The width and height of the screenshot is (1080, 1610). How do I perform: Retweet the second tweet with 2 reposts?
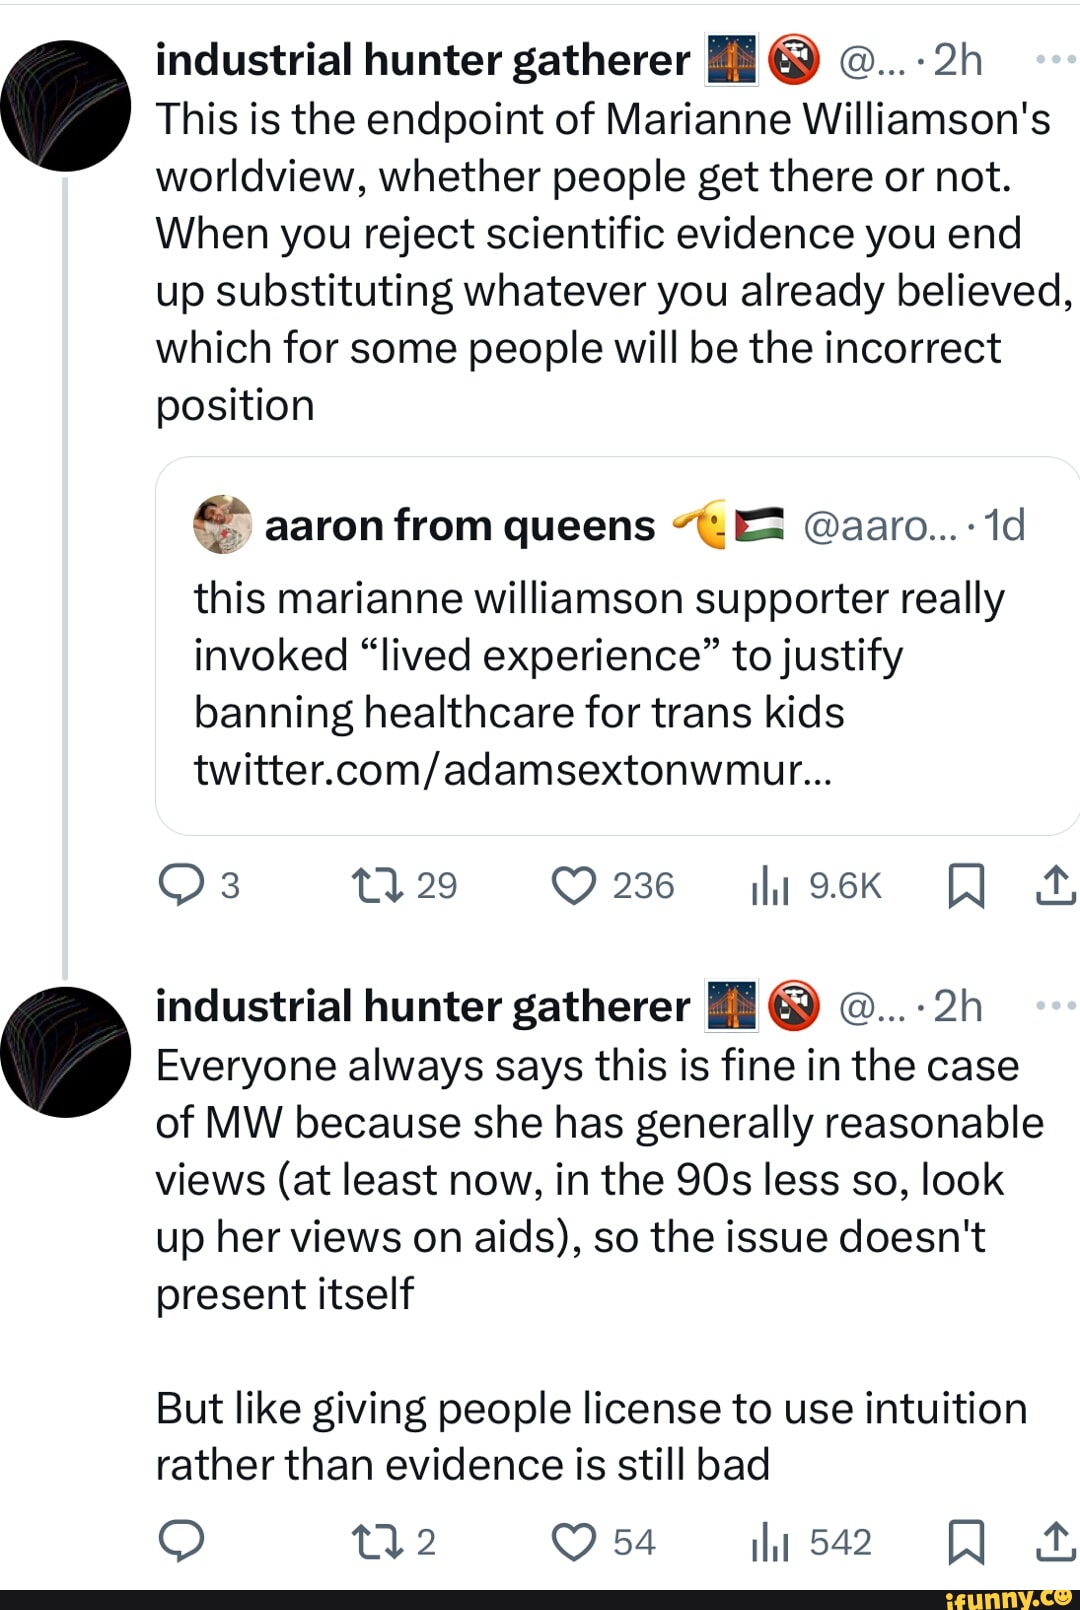tap(377, 1542)
